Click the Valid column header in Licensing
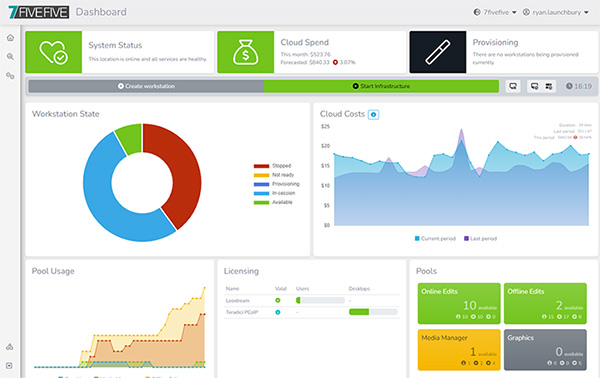Viewport: 600px width, 378px height. click(x=280, y=288)
